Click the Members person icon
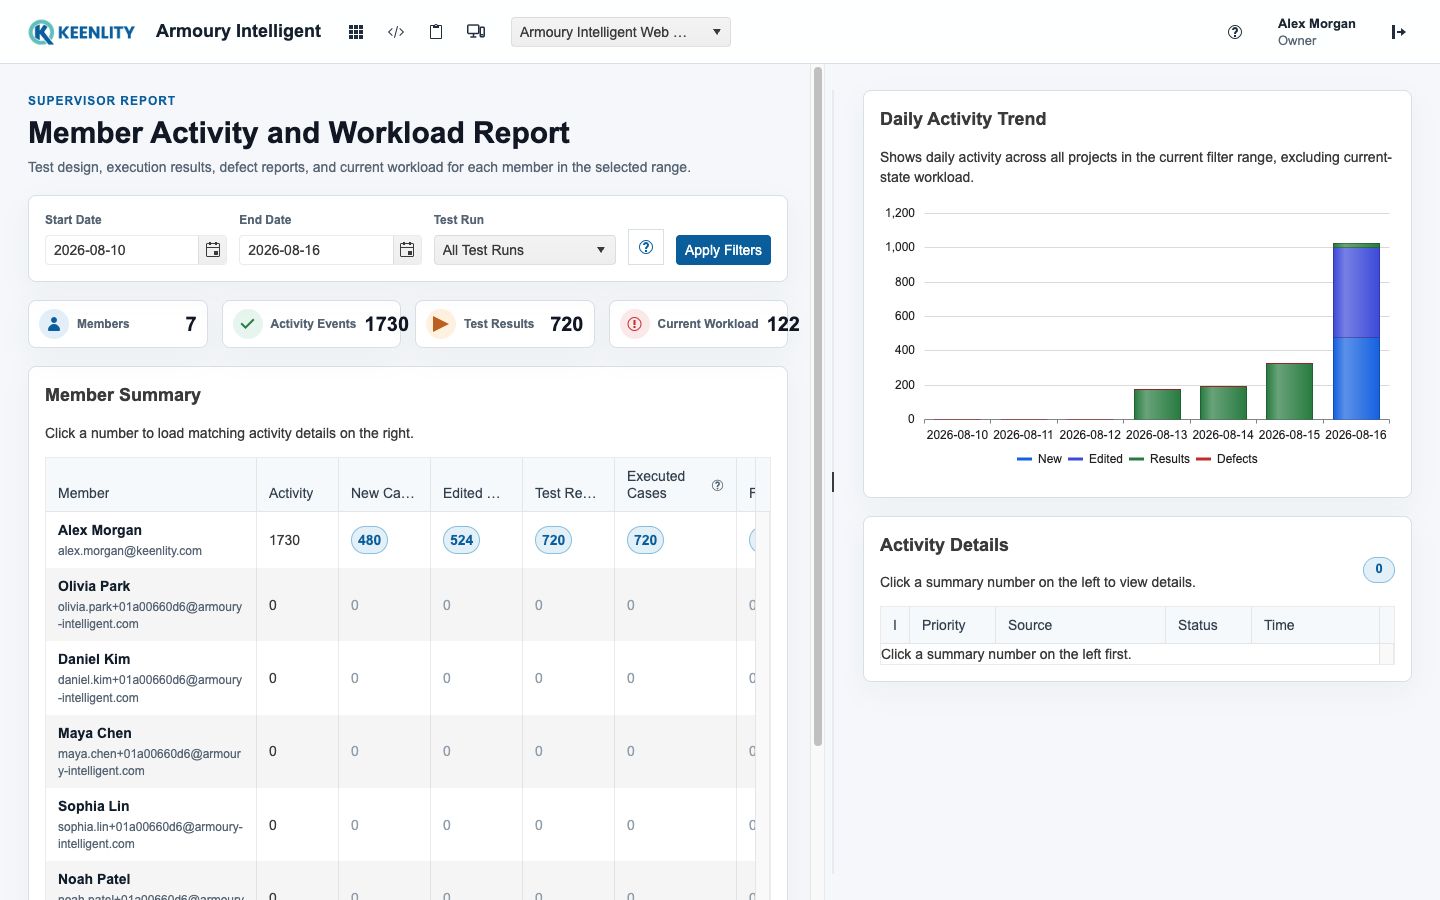Image resolution: width=1440 pixels, height=900 pixels. tap(54, 324)
